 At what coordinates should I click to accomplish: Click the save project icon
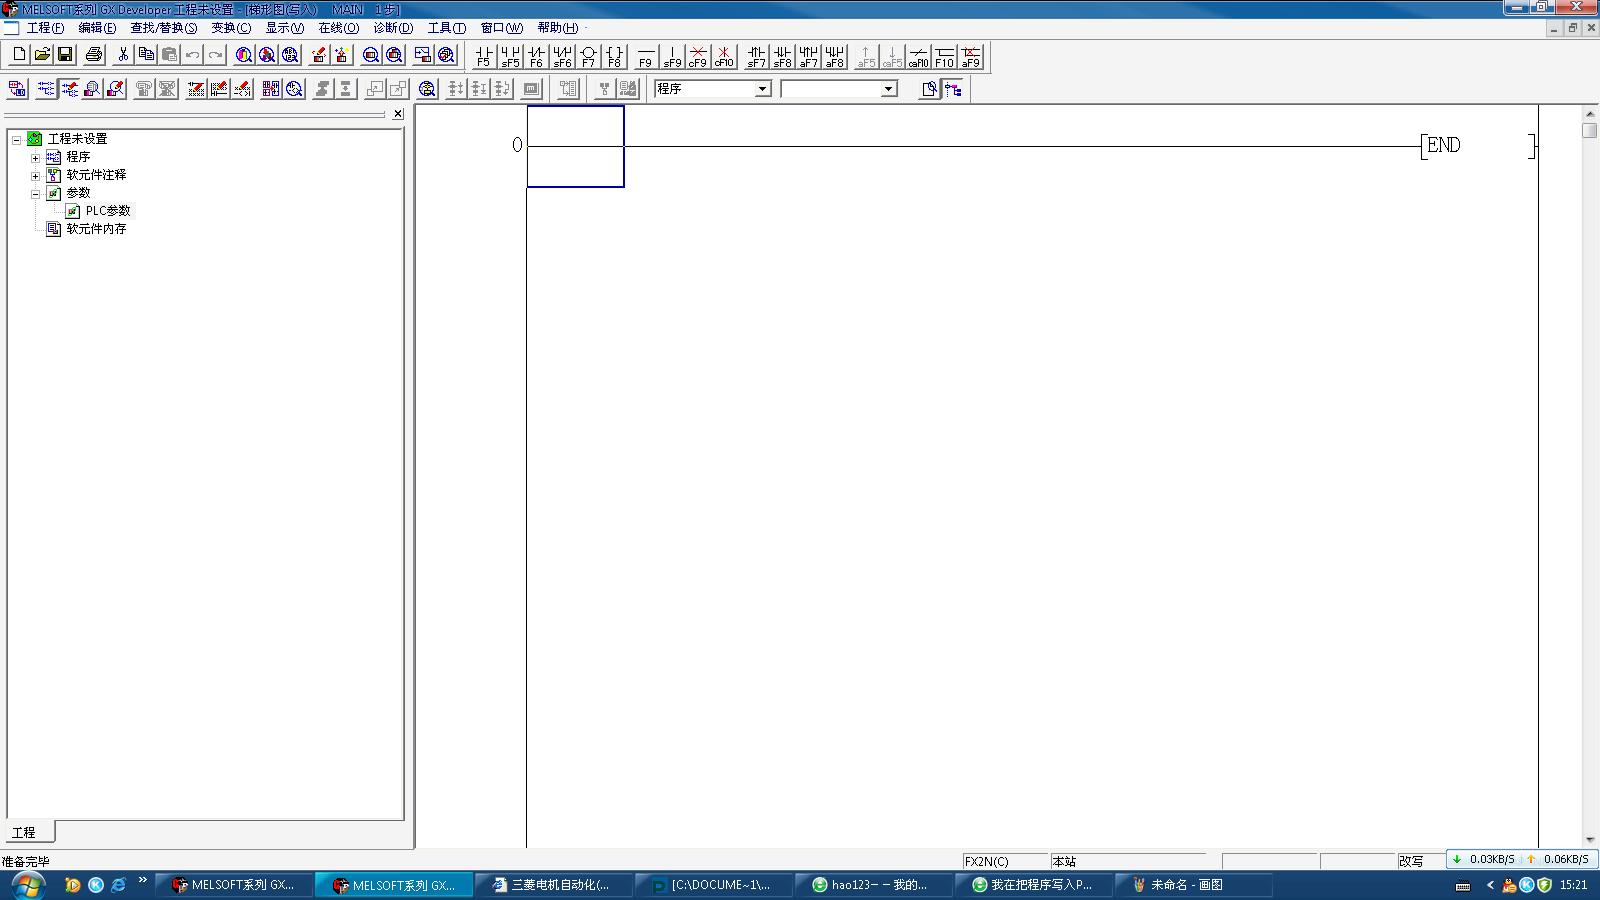[65, 55]
